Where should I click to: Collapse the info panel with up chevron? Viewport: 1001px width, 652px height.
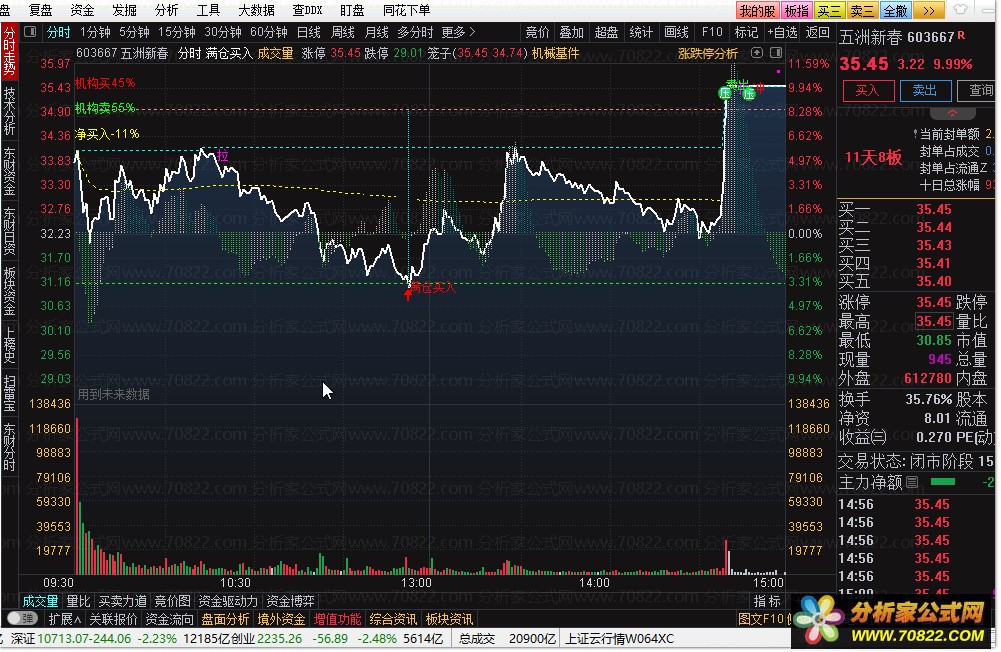pyautogui.click(x=952, y=113)
